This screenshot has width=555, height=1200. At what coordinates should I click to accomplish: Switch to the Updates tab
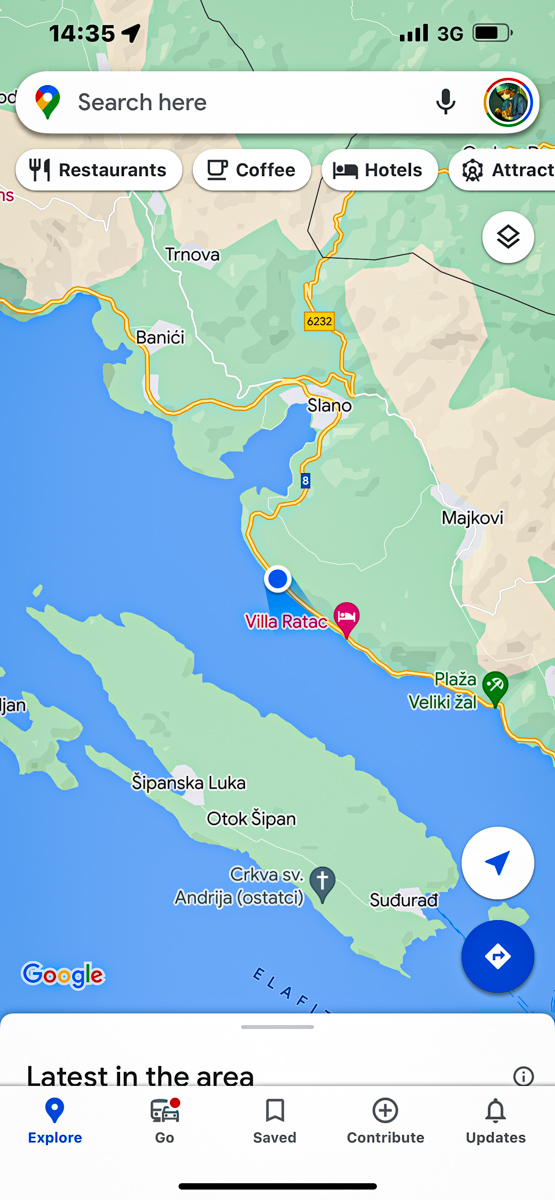495,1121
